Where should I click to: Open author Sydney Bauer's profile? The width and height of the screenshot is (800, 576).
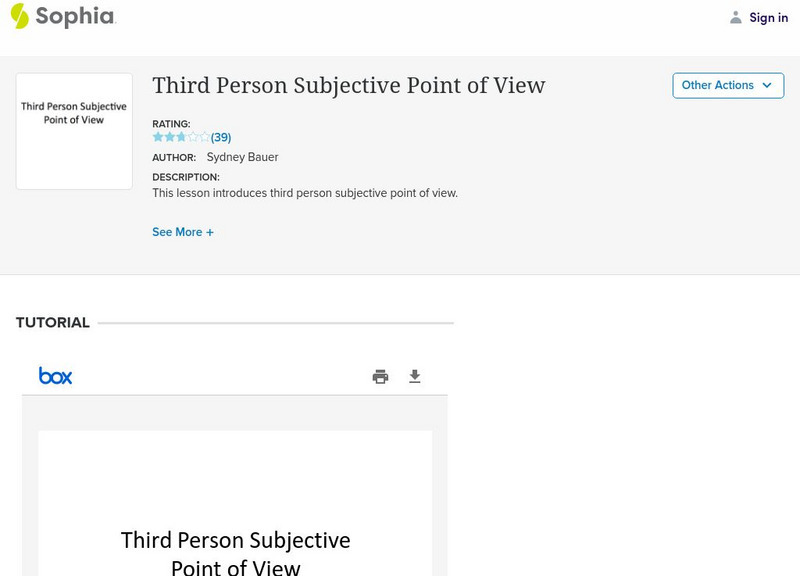[x=242, y=157]
